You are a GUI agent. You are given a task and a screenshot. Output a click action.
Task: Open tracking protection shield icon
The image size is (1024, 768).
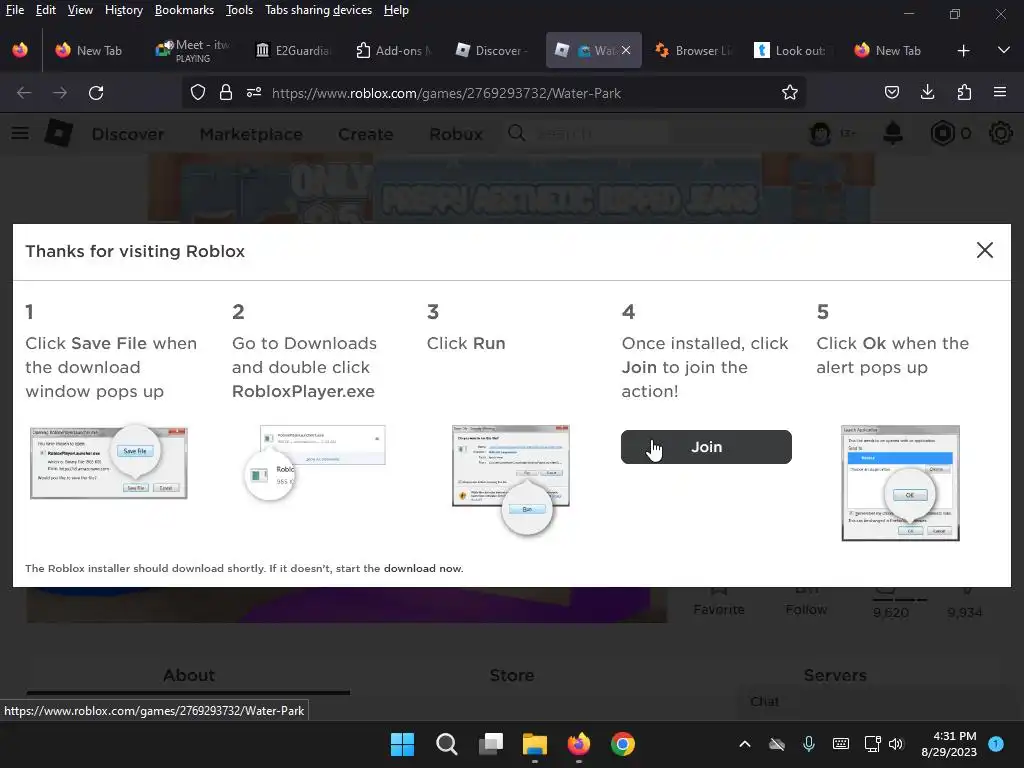pos(198,93)
